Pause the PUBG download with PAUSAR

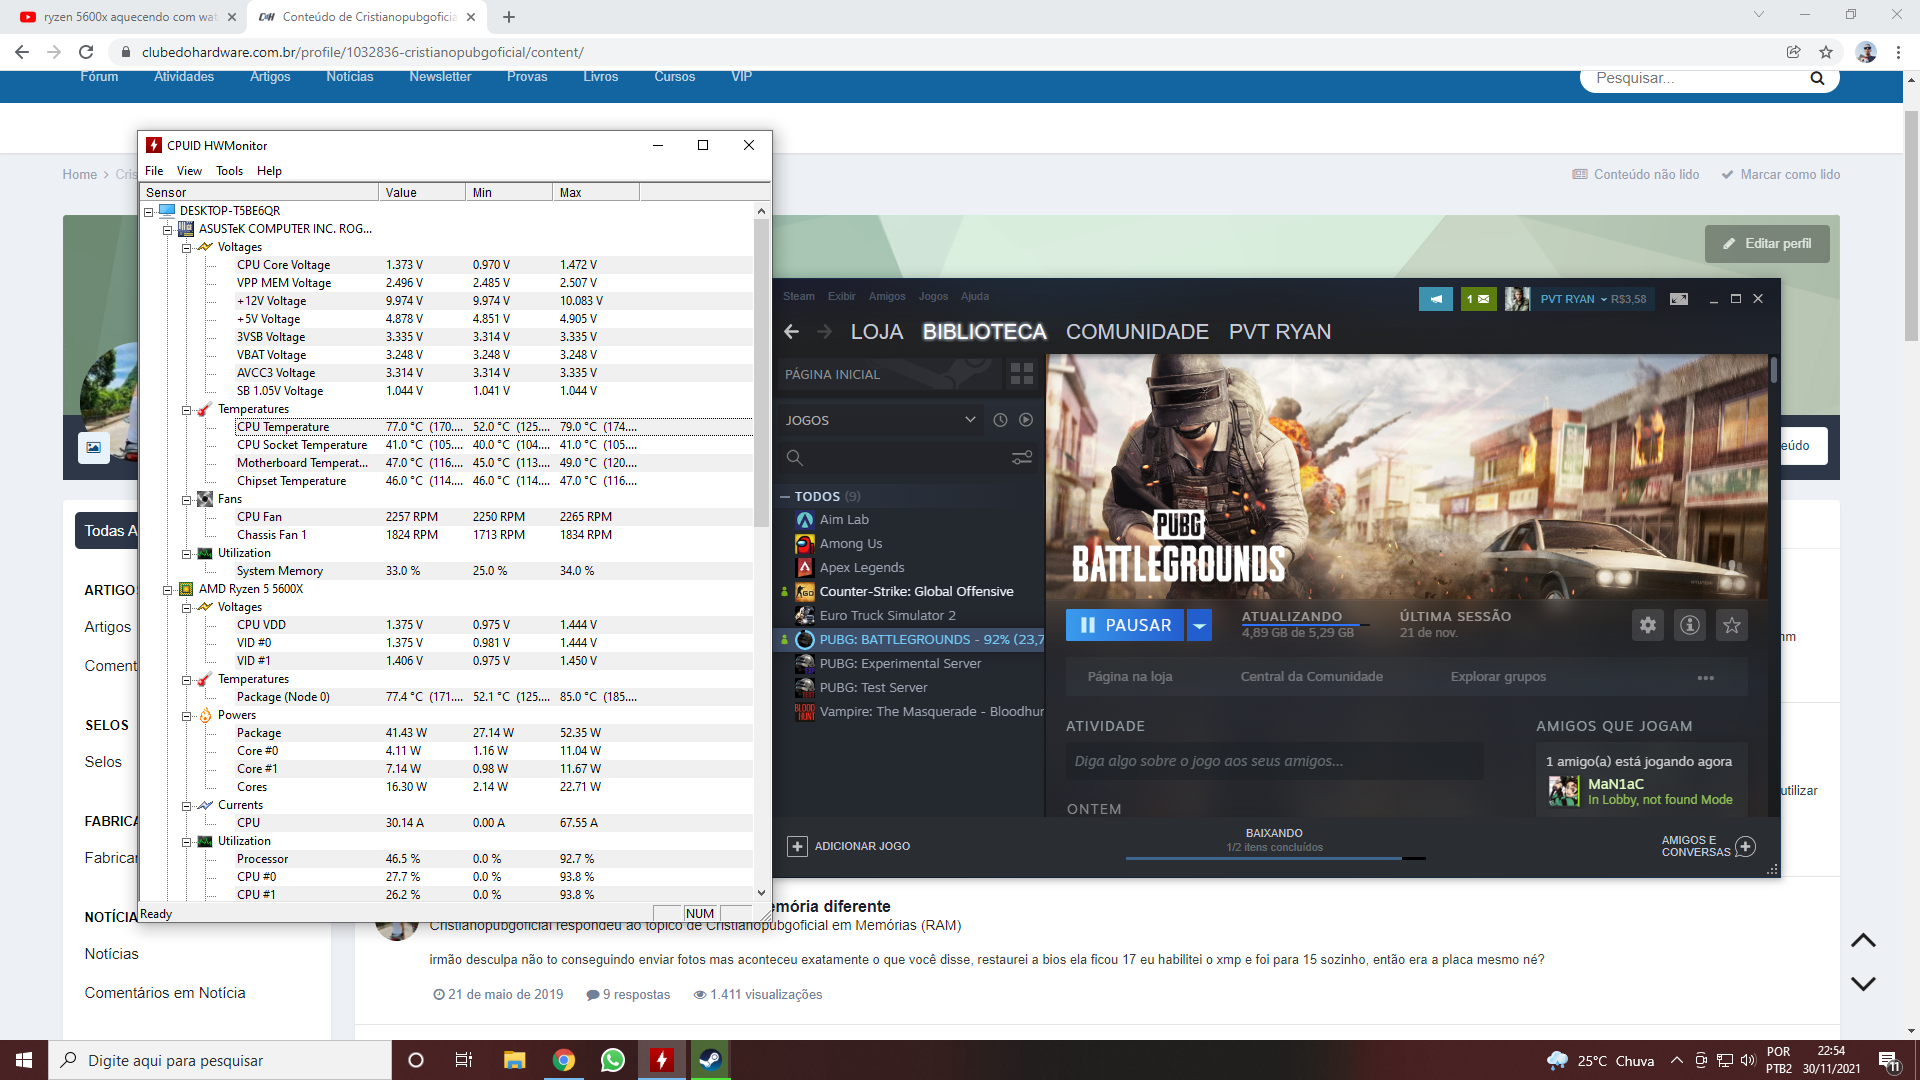pos(1125,625)
